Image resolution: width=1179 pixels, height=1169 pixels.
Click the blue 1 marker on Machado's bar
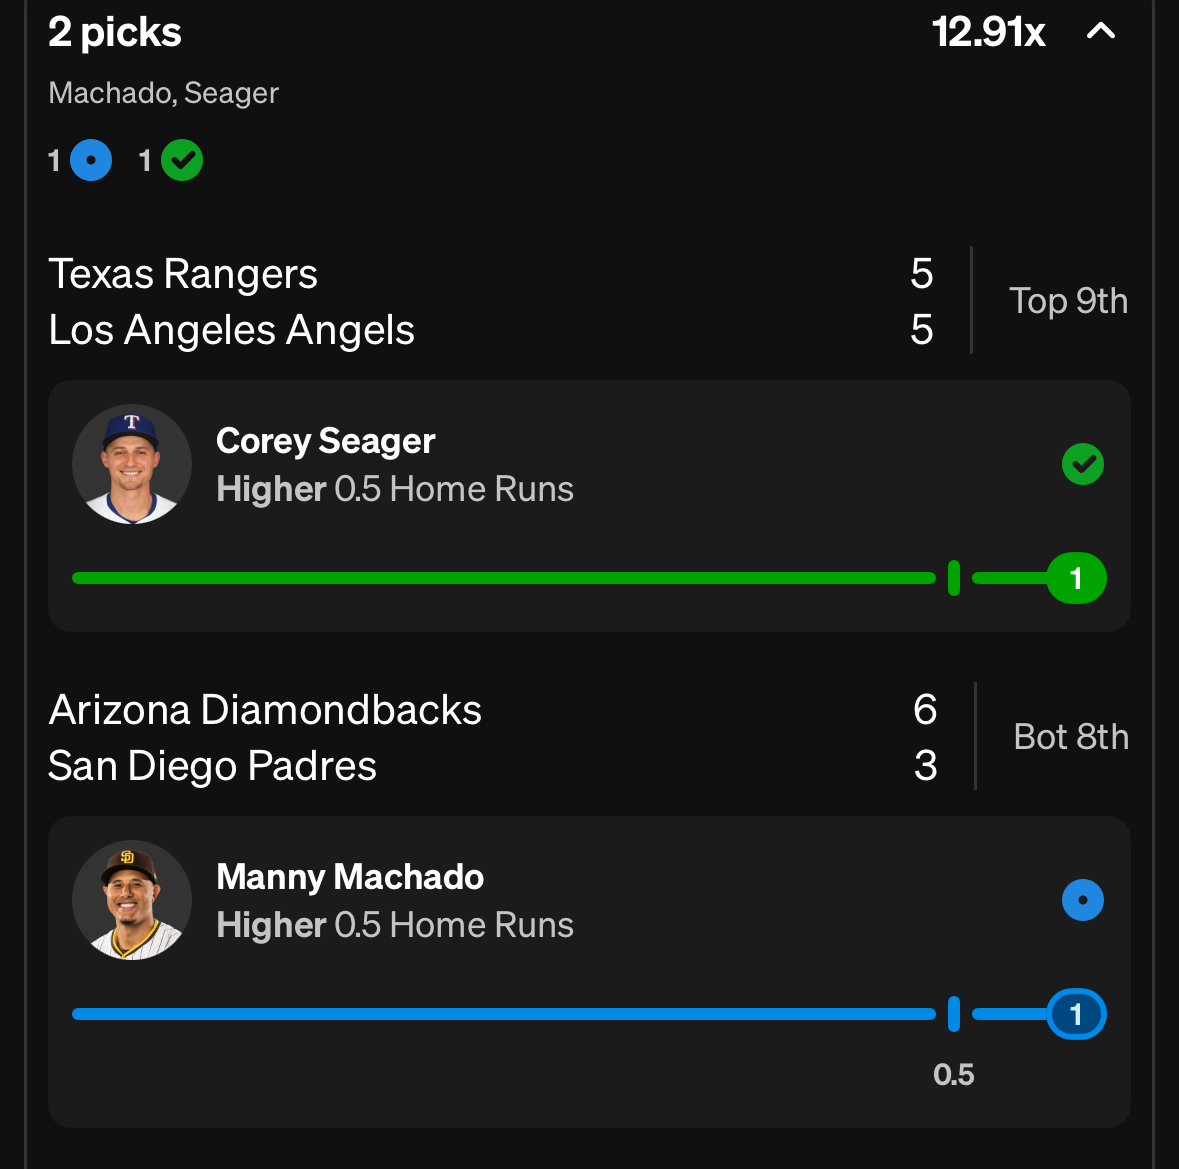[x=1076, y=1014]
